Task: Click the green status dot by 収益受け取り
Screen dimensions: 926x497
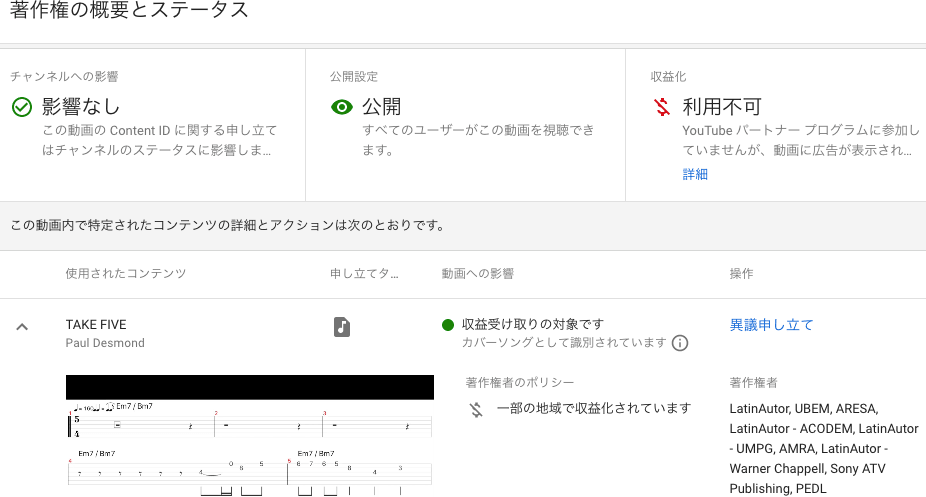Action: pos(448,325)
